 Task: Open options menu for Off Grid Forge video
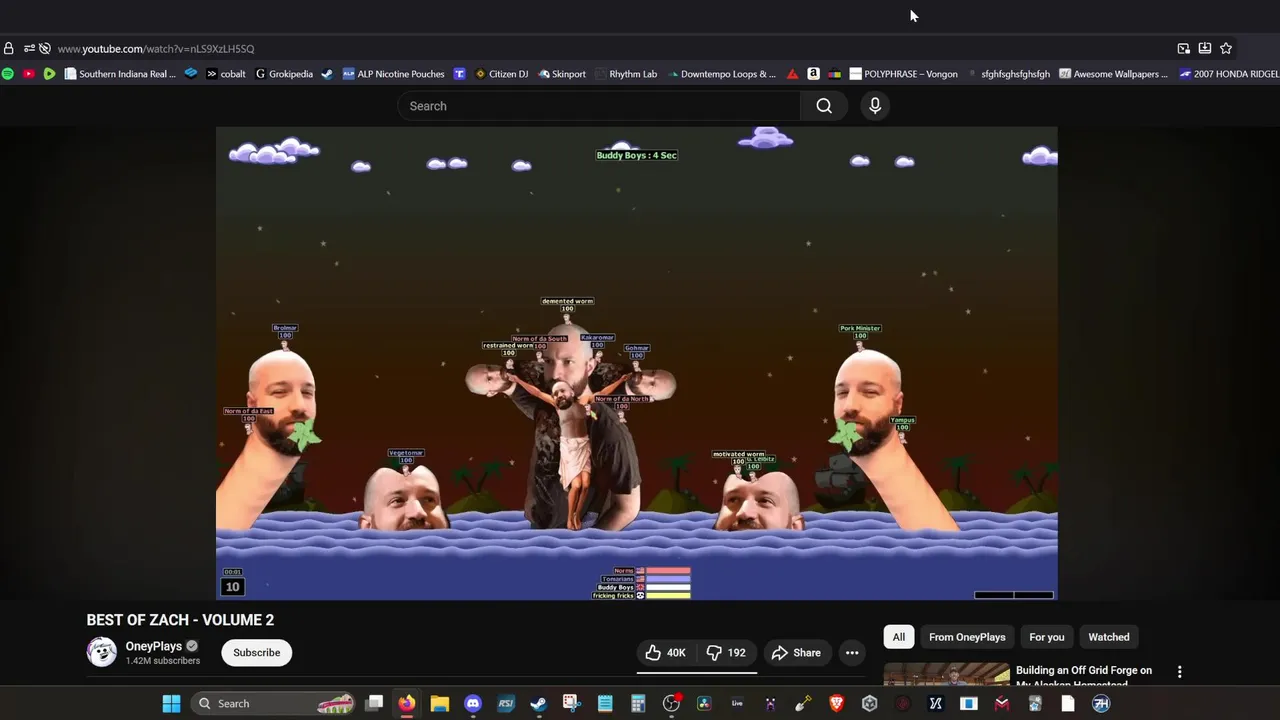[1179, 672]
